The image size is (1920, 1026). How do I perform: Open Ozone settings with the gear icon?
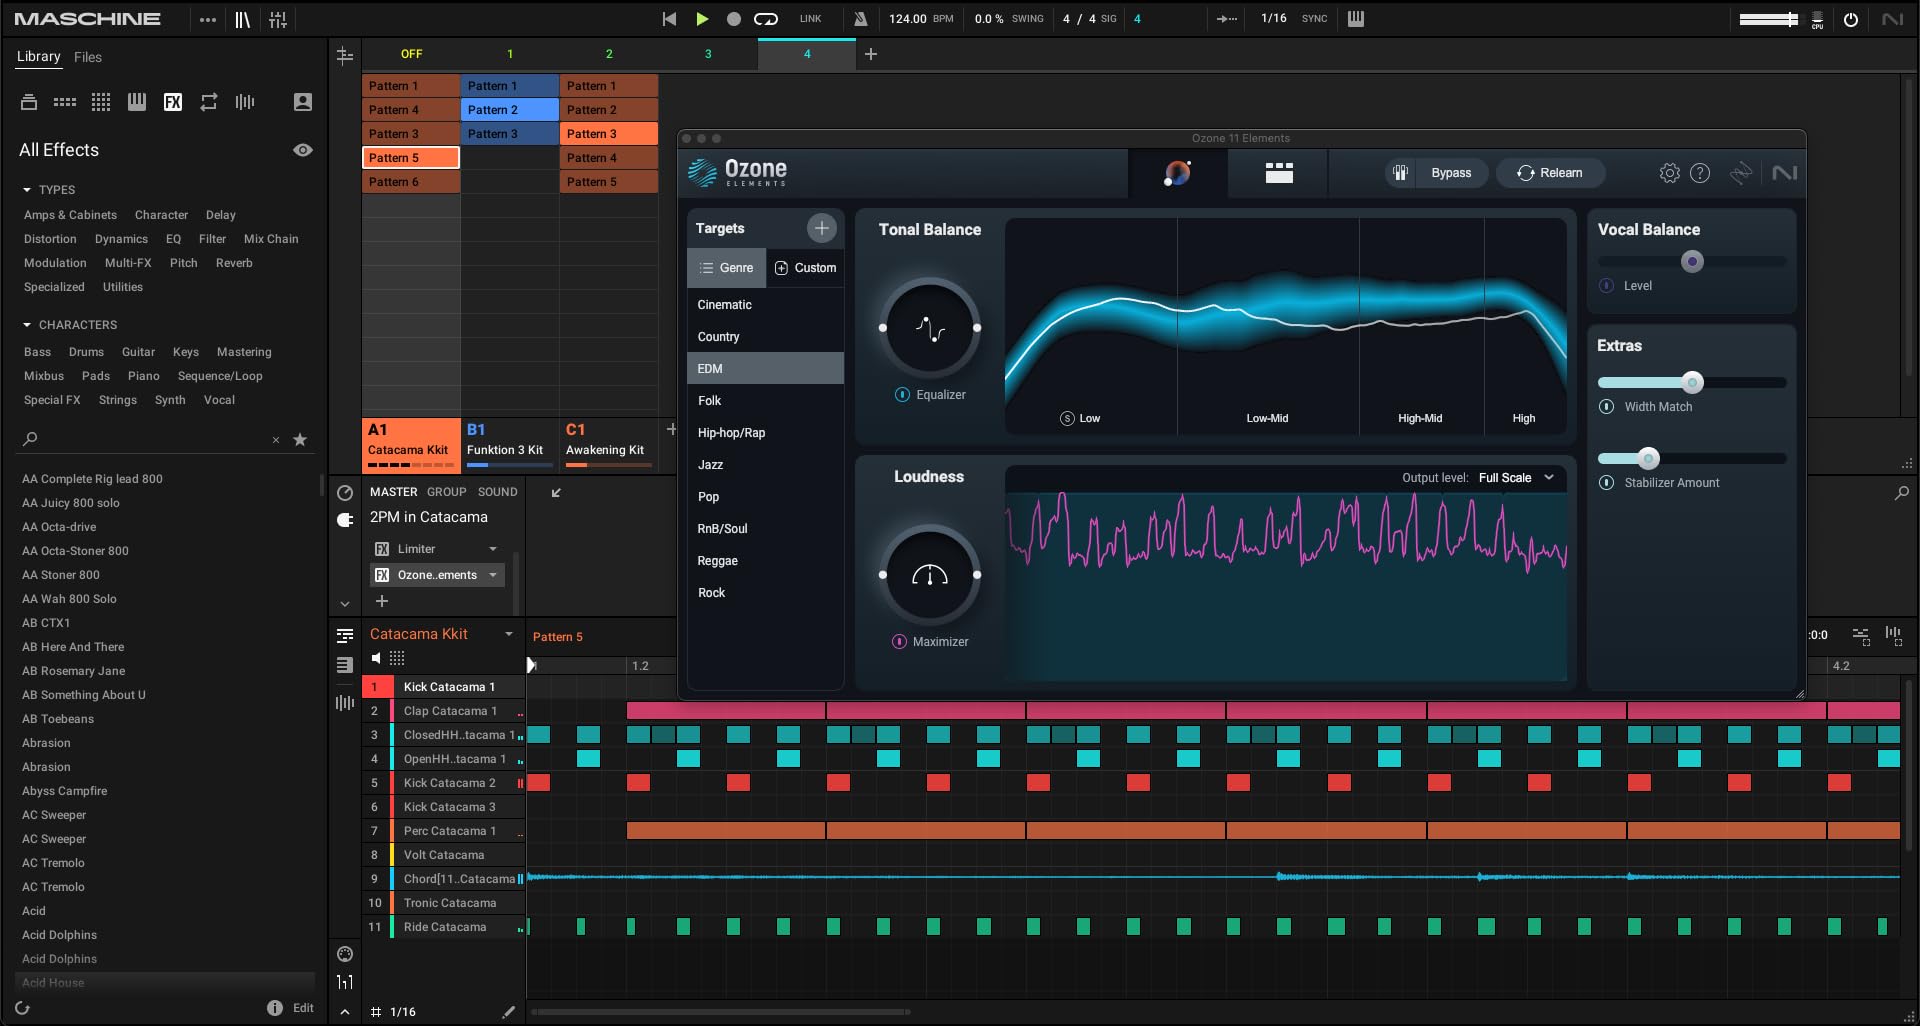click(x=1668, y=172)
